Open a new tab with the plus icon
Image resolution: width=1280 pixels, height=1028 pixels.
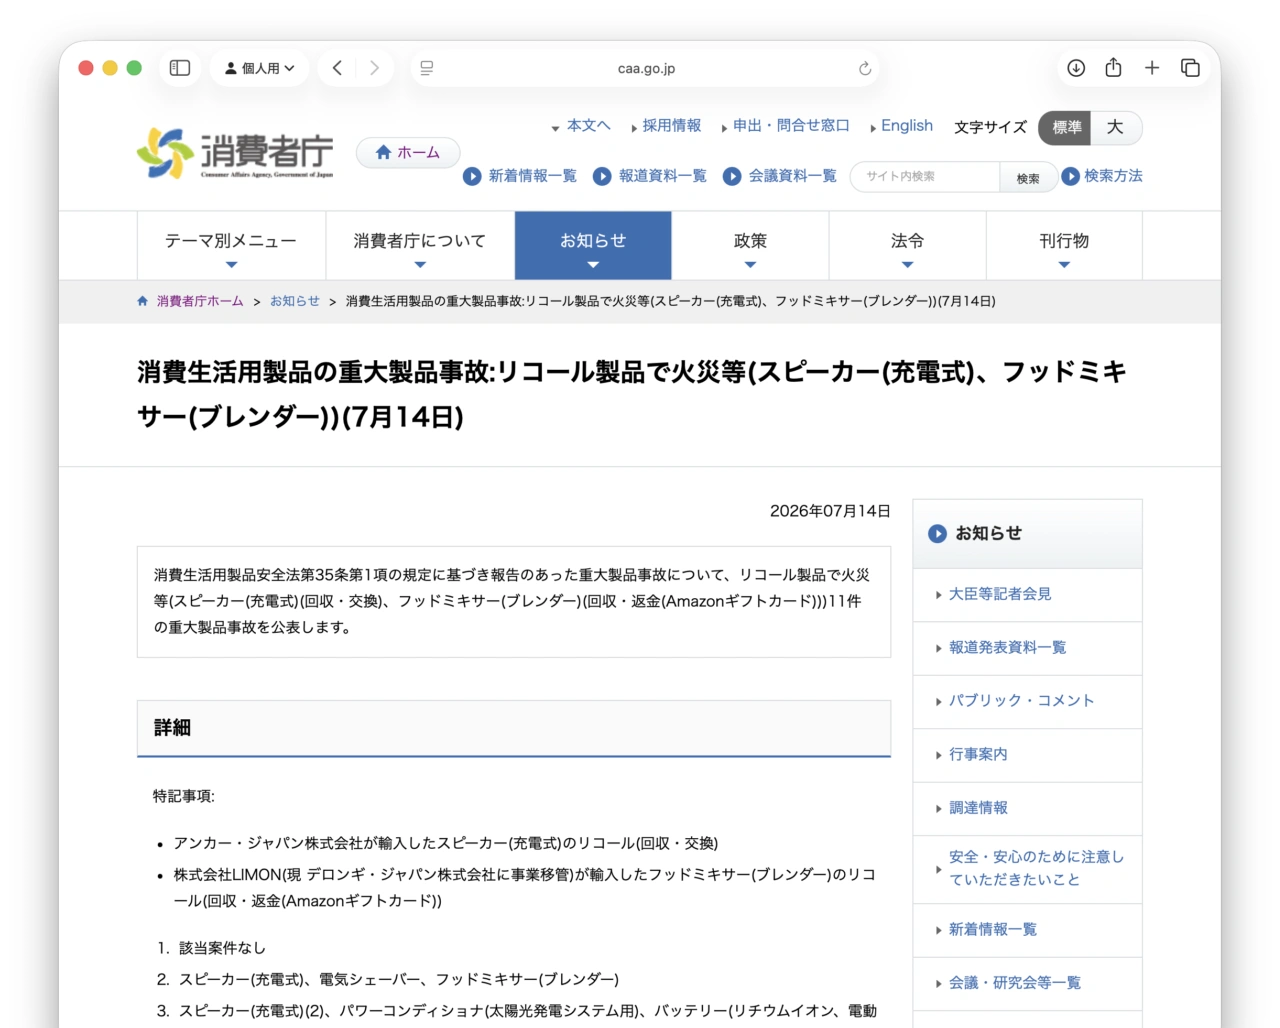pyautogui.click(x=1152, y=68)
